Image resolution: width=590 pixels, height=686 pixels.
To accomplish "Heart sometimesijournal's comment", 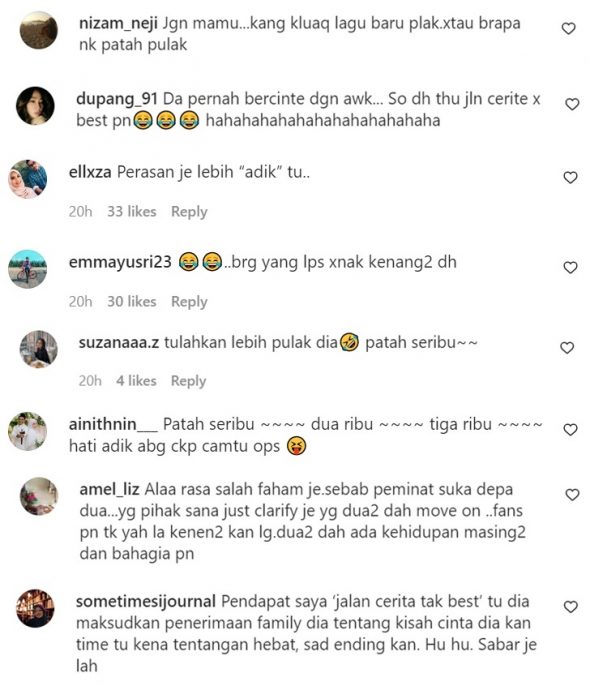I will [570, 607].
